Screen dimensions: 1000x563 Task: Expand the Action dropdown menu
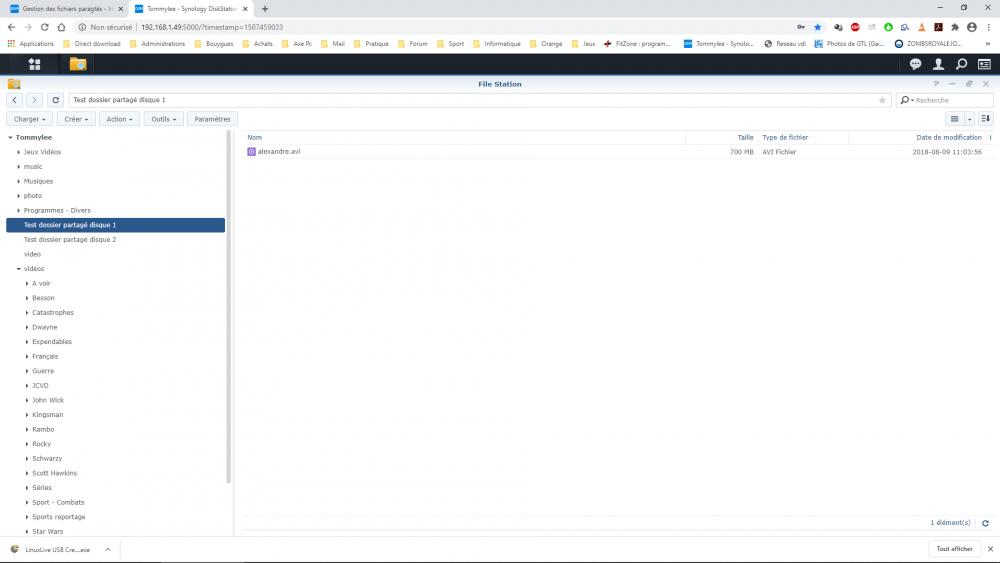click(119, 119)
